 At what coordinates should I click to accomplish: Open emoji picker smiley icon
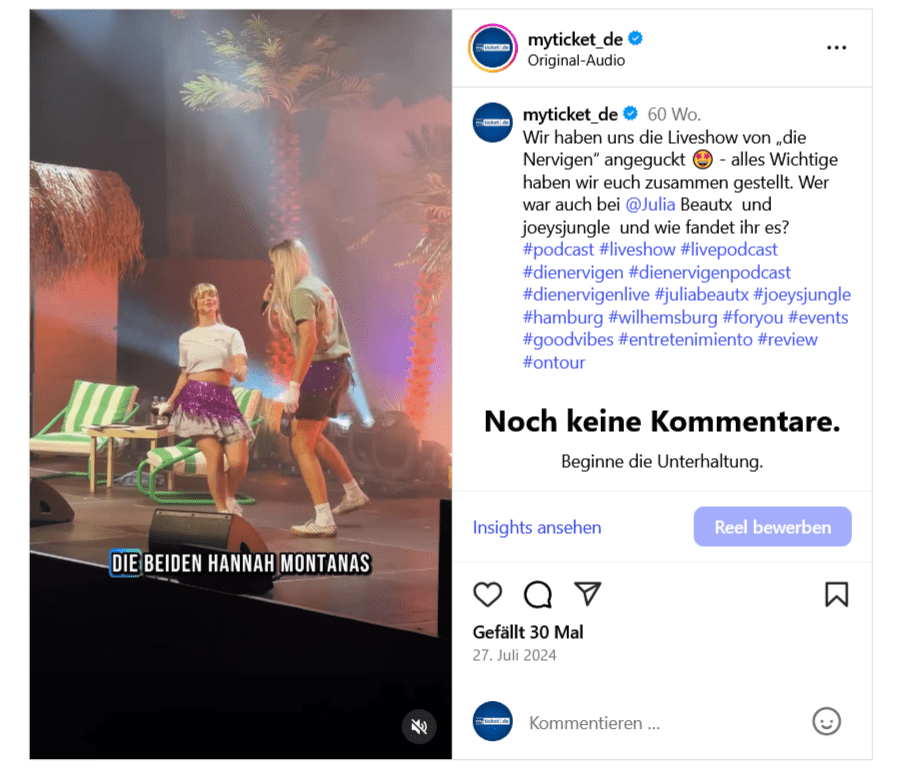point(827,721)
